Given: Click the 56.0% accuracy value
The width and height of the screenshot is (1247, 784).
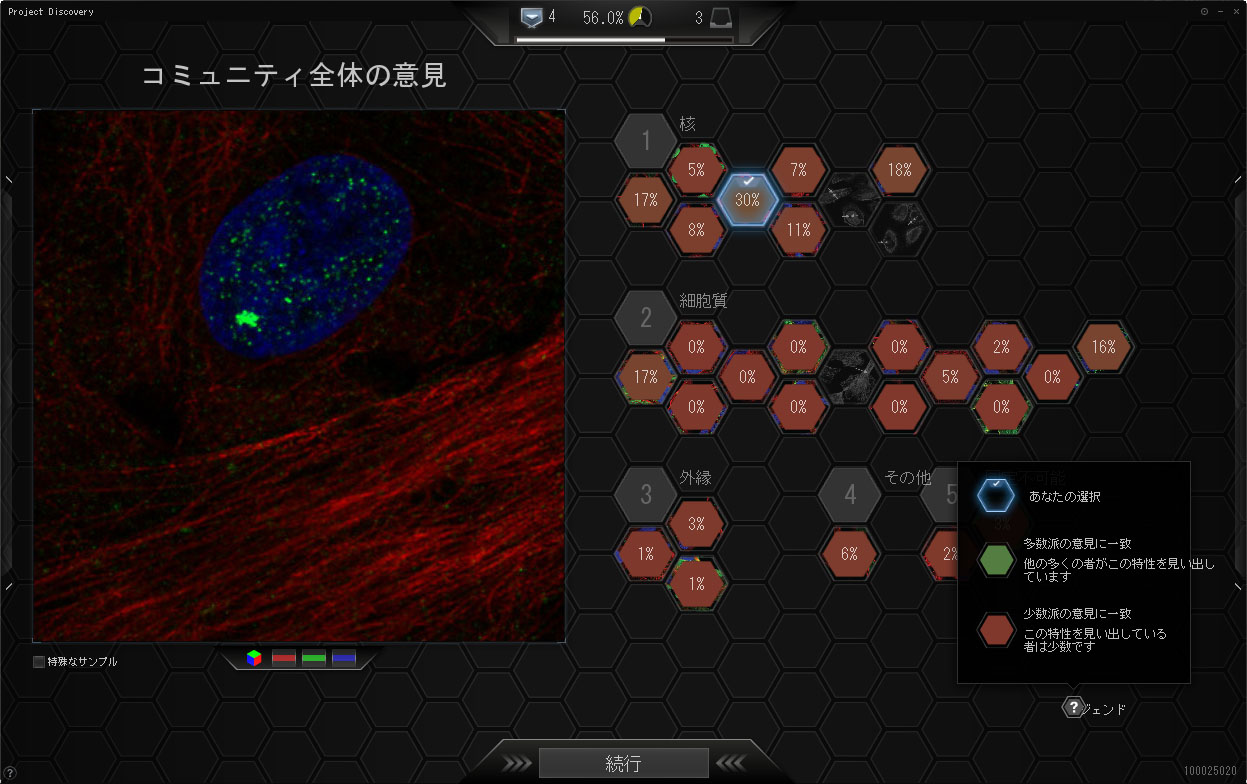Looking at the screenshot, I should point(603,18).
